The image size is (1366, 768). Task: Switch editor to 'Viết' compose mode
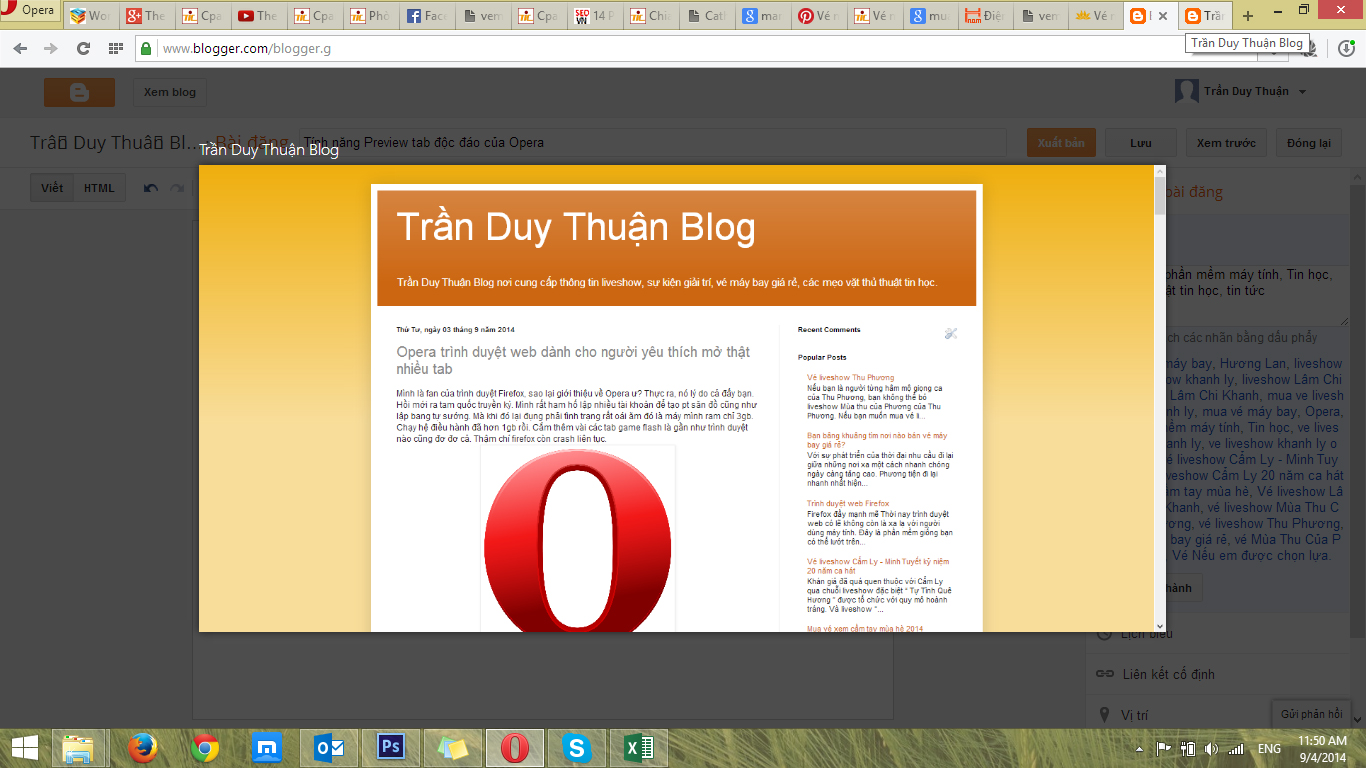(52, 188)
